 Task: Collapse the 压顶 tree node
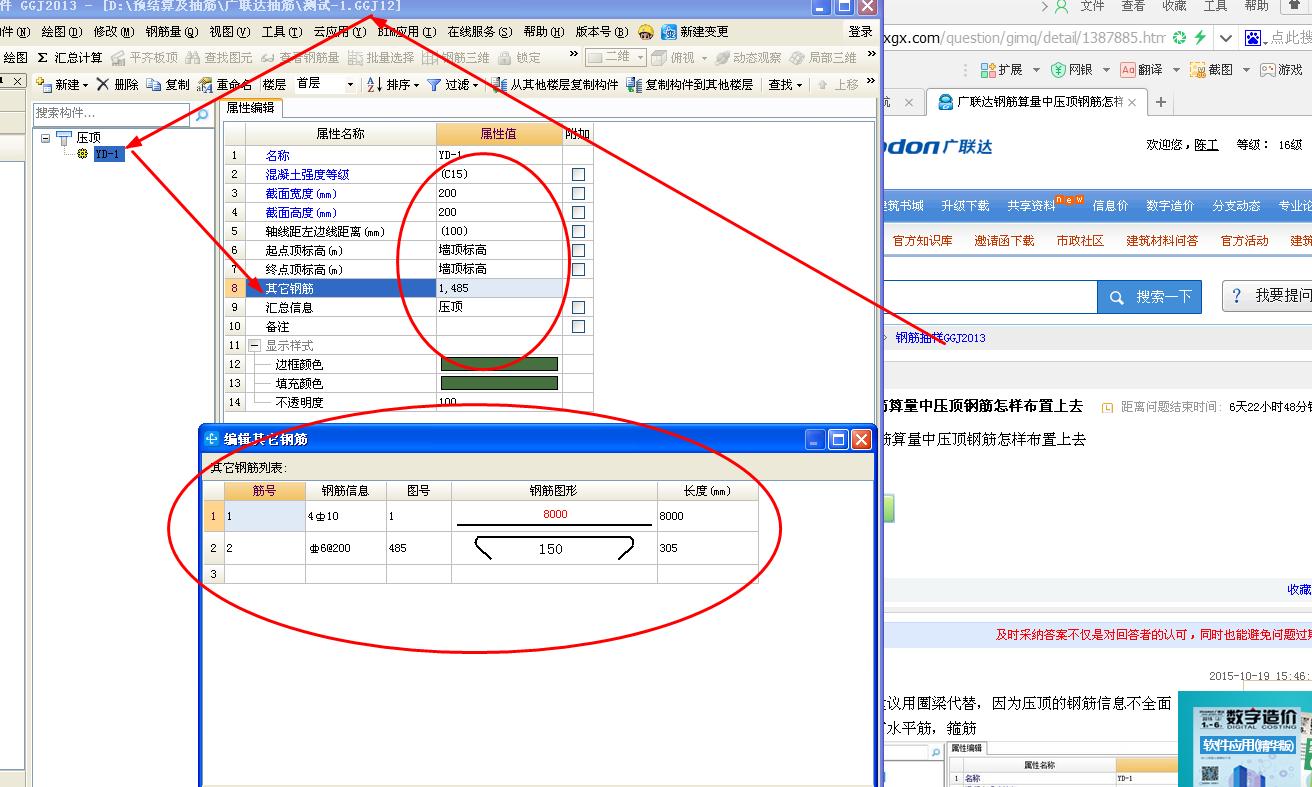[x=46, y=138]
